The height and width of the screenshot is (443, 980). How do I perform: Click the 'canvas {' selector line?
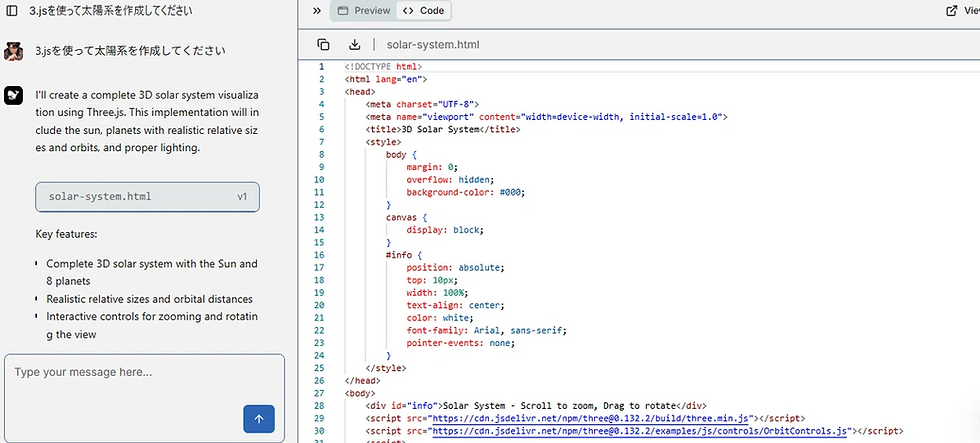click(407, 217)
